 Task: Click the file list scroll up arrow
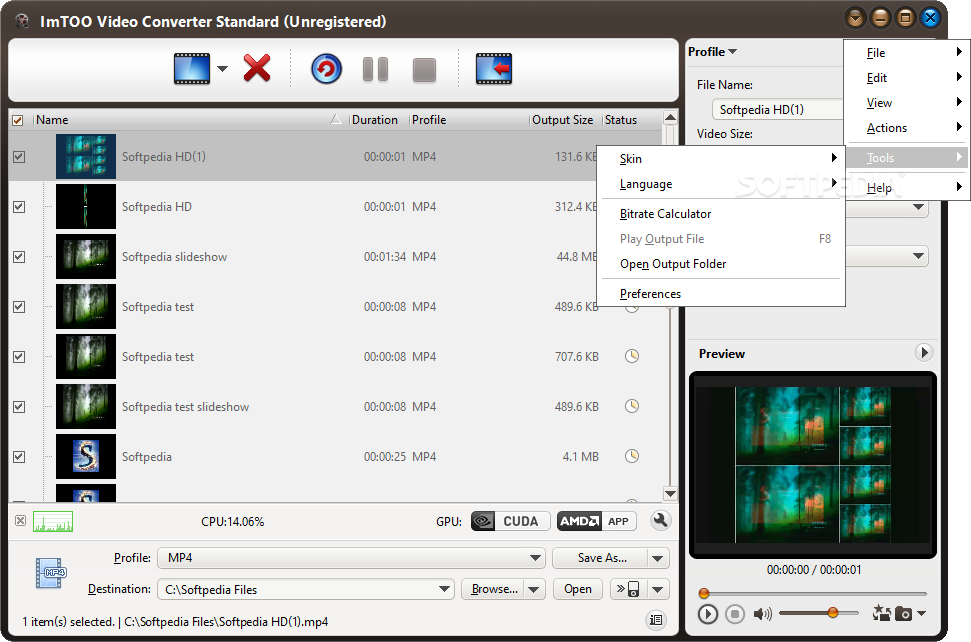pos(670,118)
